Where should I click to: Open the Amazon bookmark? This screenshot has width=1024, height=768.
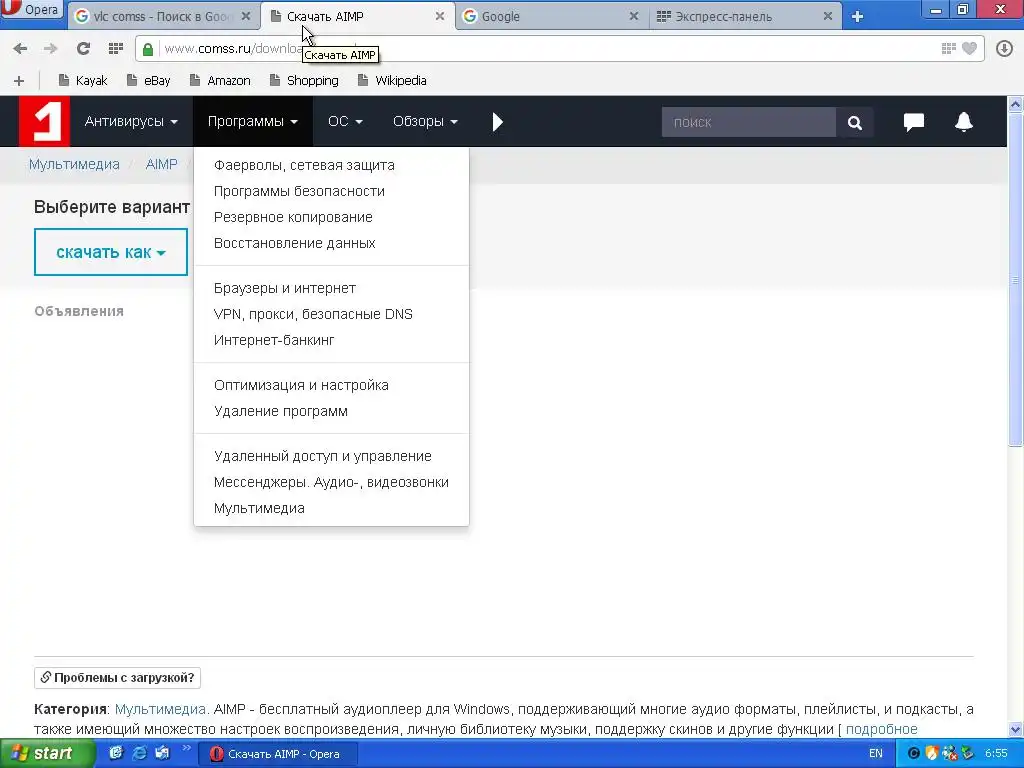(x=220, y=81)
